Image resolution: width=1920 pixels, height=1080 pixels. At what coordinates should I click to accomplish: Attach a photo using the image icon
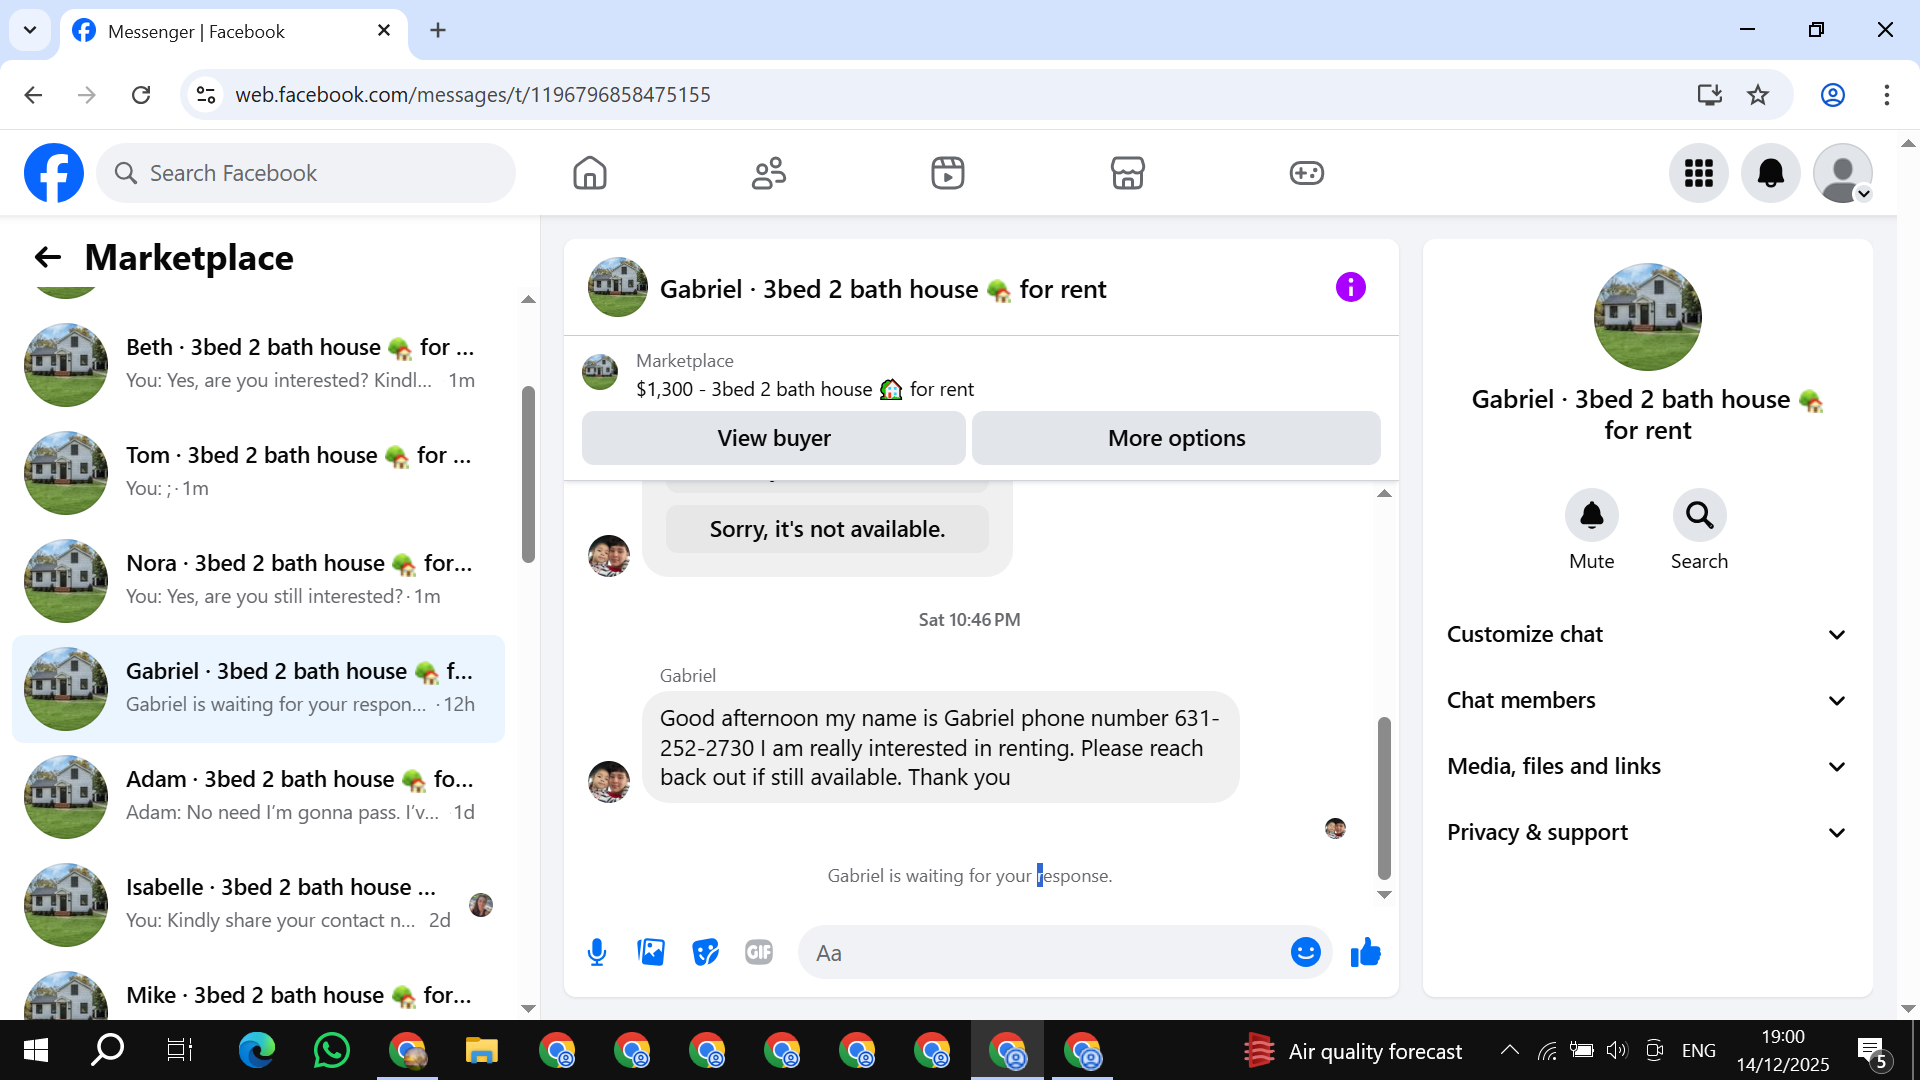(651, 952)
